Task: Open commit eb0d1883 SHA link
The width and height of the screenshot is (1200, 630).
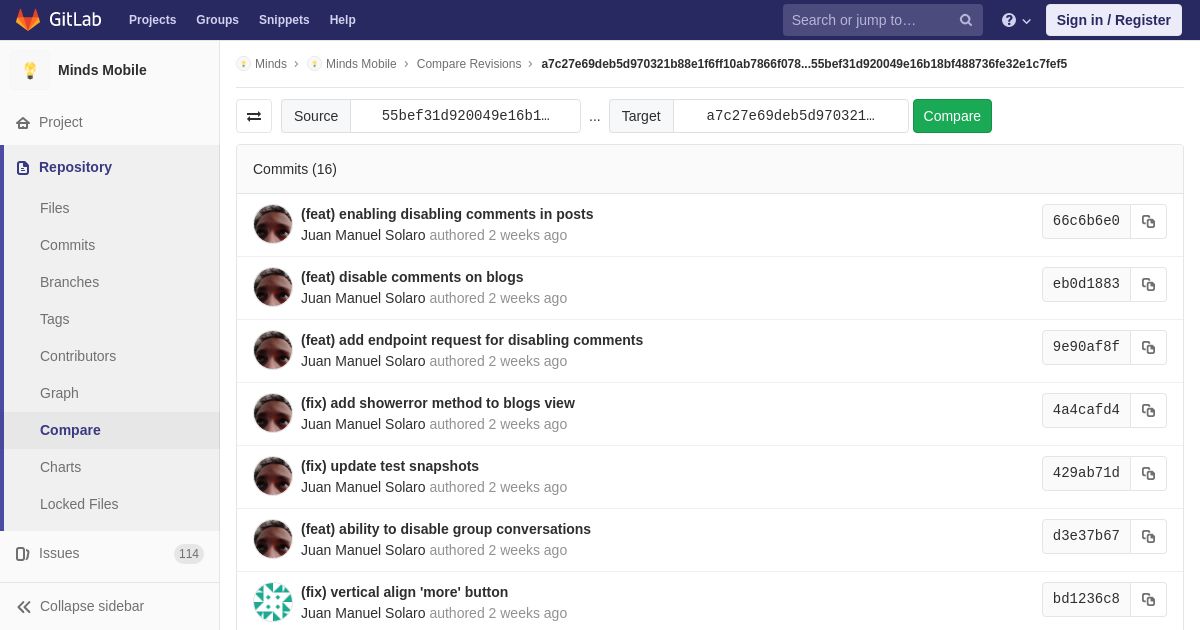Action: [x=1086, y=285]
